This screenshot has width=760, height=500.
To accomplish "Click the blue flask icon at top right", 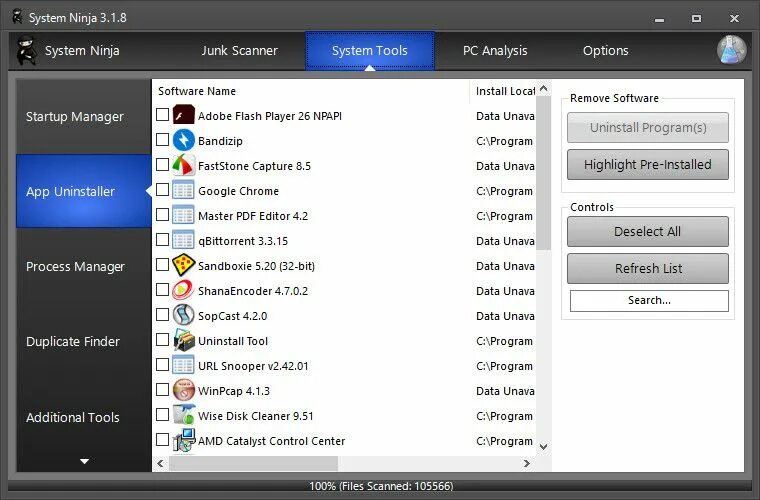I will 732,49.
